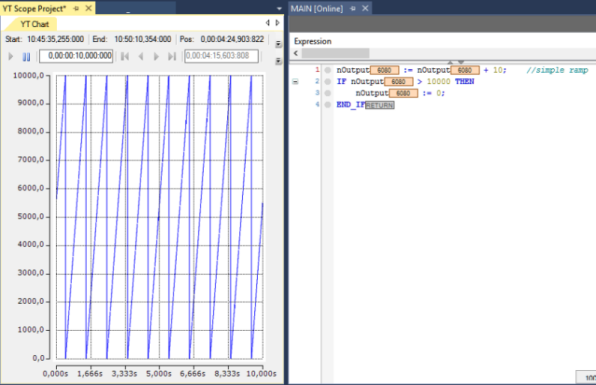The image size is (596, 385).
Task: Click the 5,000s x-axis label
Action: (x=159, y=374)
